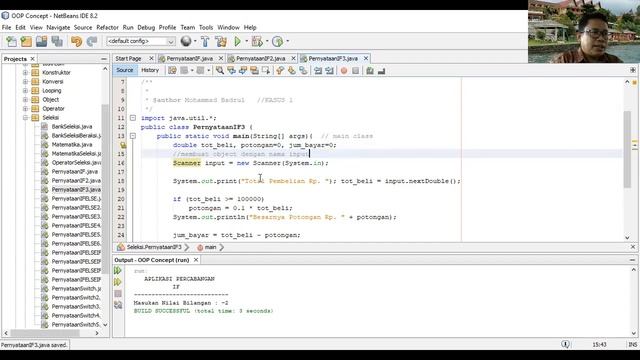Open the Debug menu
Image resolution: width=640 pixels, height=360 pixels.
[146, 27]
